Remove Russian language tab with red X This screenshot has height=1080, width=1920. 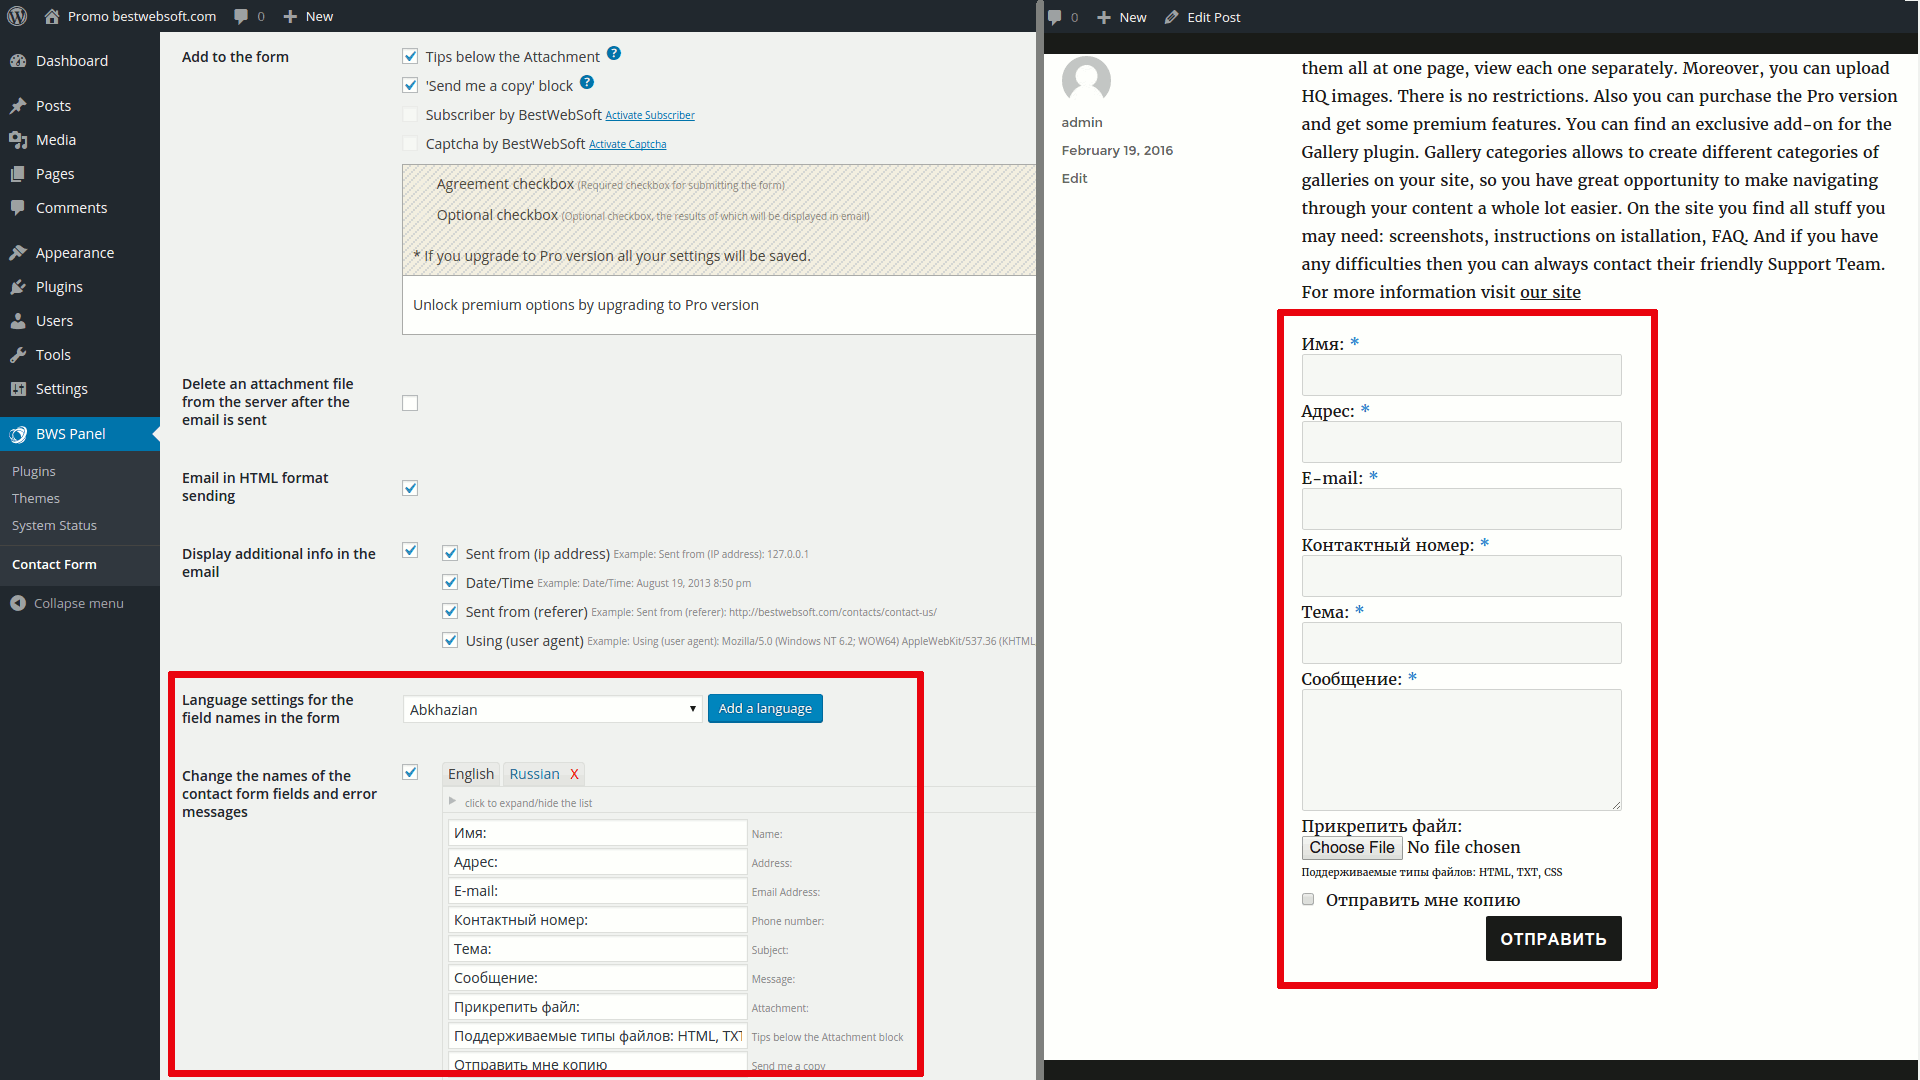click(574, 774)
